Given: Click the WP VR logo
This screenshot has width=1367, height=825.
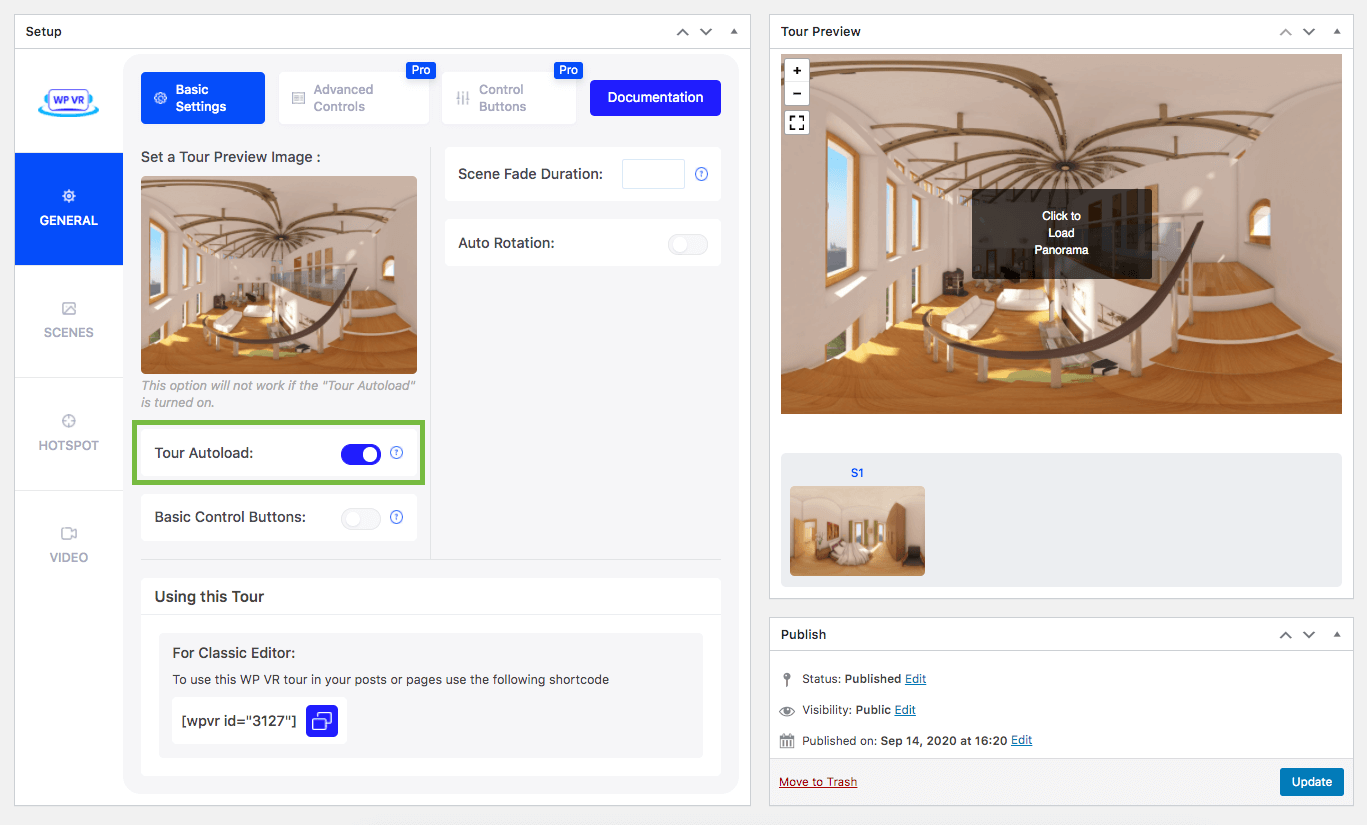Looking at the screenshot, I should point(68,97).
